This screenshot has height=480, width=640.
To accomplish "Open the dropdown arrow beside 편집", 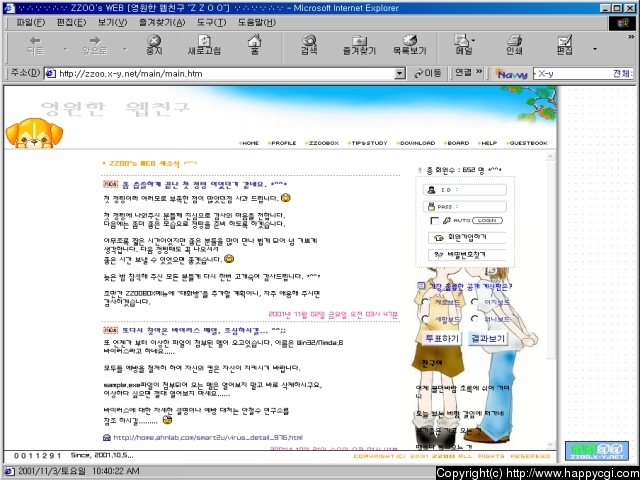I will (x=595, y=49).
